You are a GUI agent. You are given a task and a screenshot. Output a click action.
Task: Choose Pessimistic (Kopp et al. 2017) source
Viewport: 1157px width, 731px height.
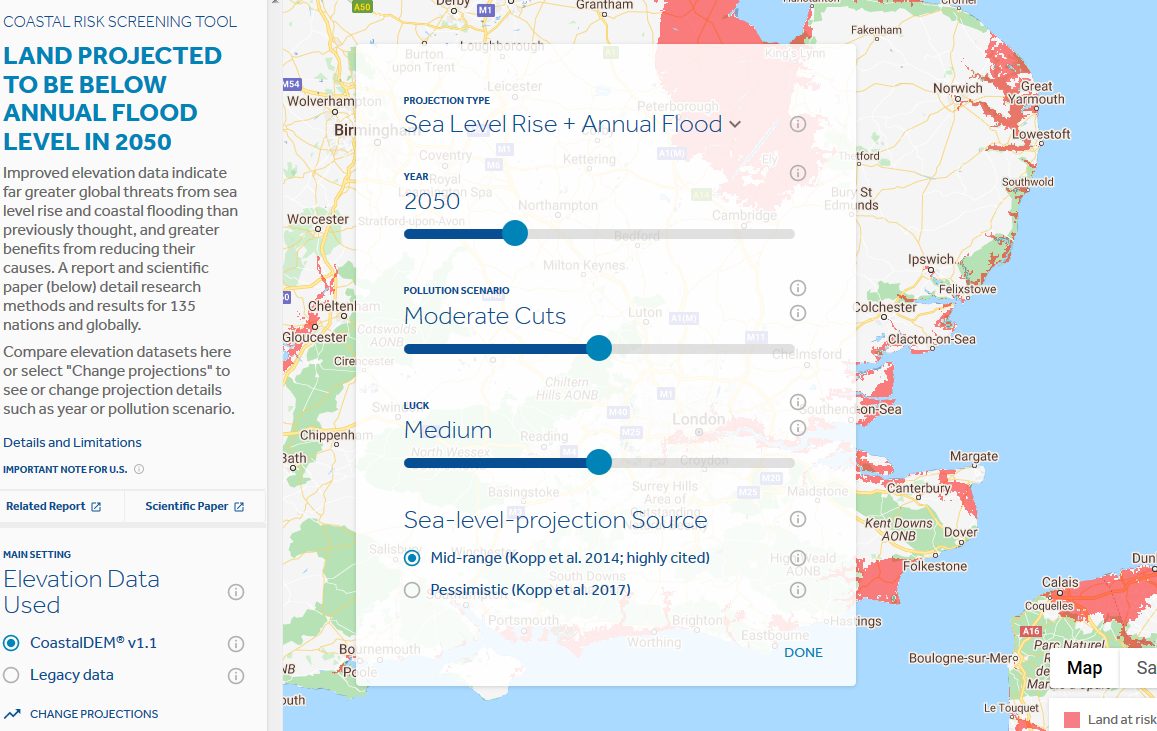[412, 590]
